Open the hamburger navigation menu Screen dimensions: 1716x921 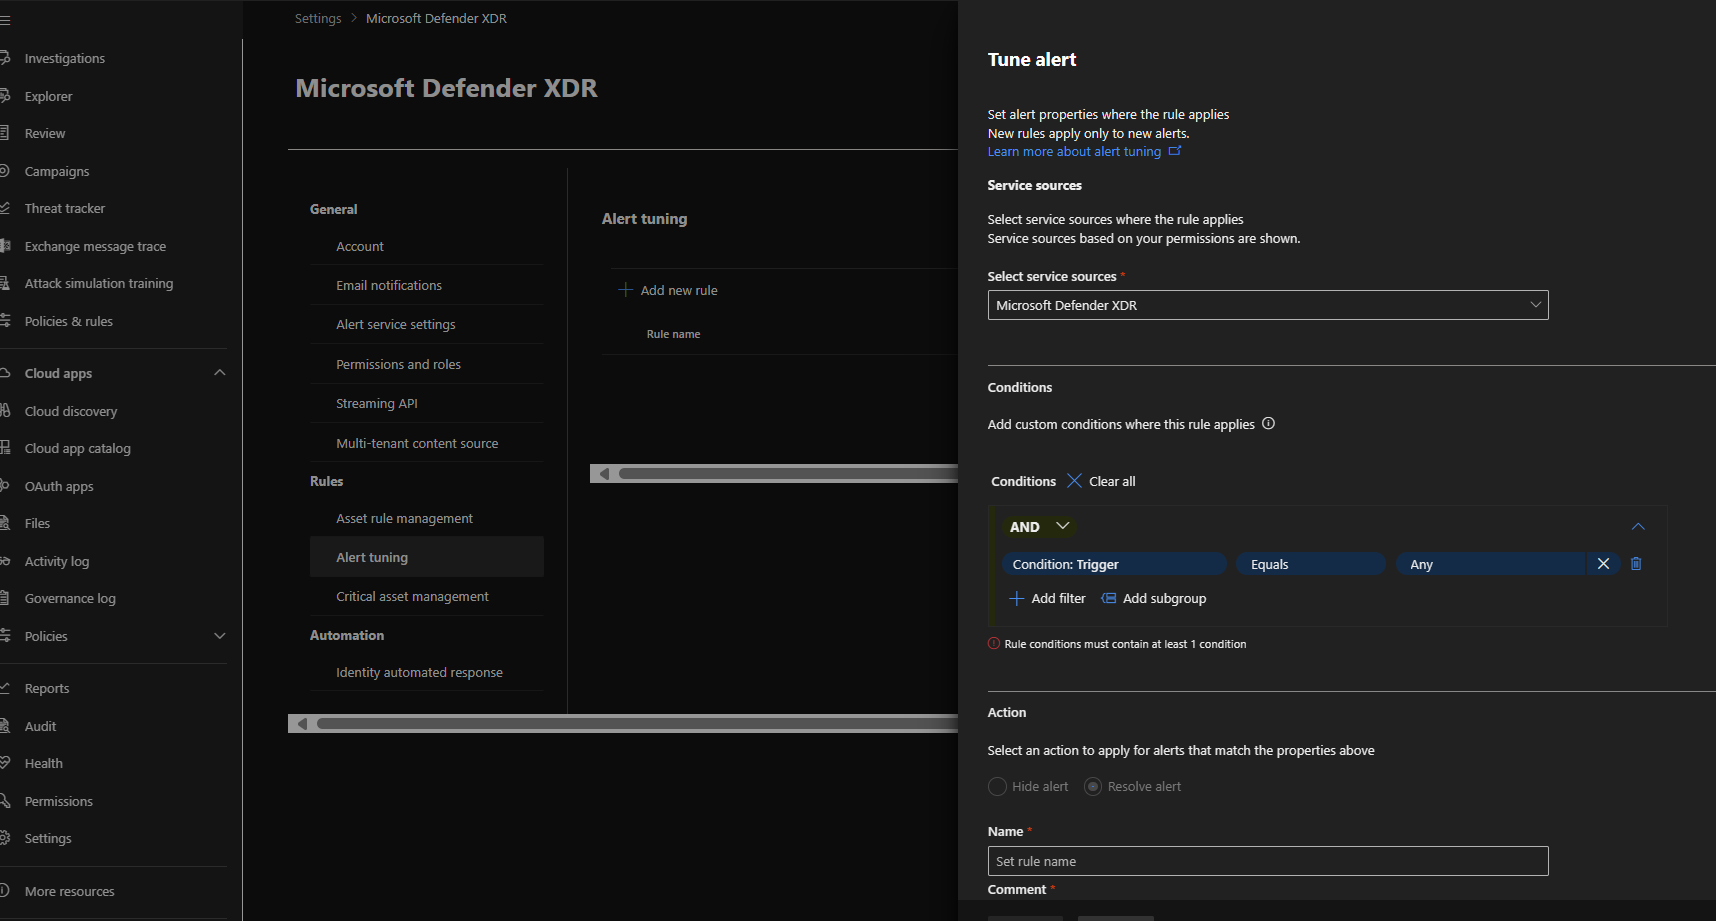[5, 19]
